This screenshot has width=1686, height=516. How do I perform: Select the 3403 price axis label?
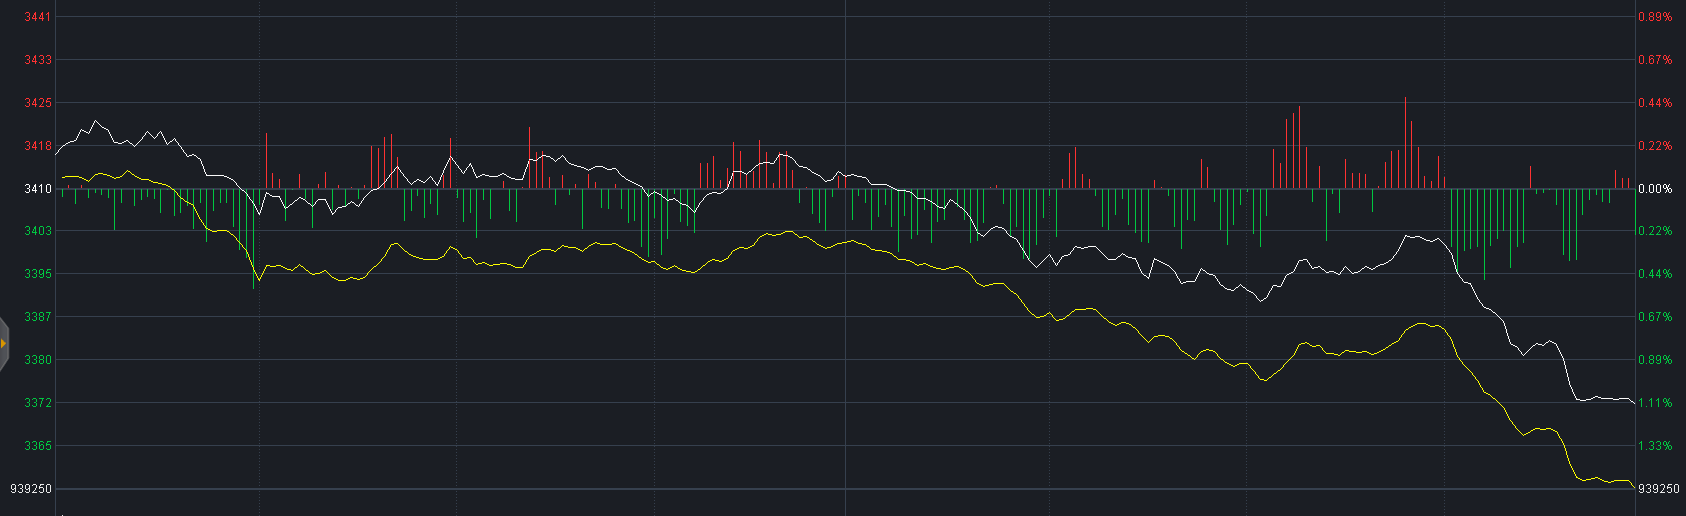pos(38,231)
